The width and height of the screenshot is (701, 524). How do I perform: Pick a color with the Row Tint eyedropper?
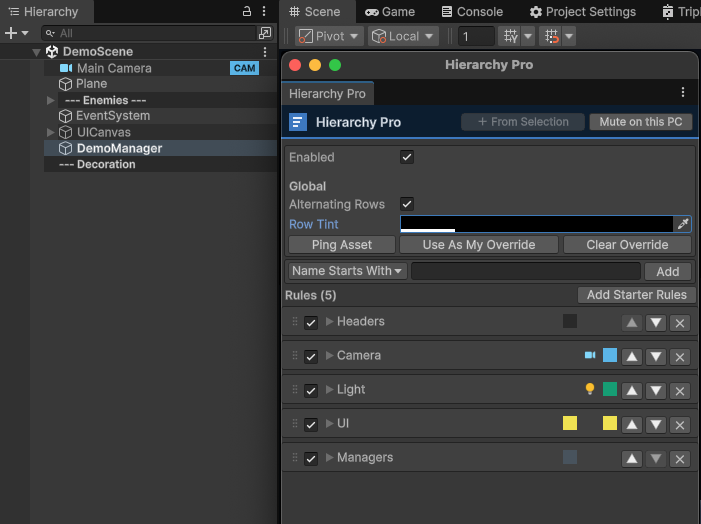tap(683, 224)
